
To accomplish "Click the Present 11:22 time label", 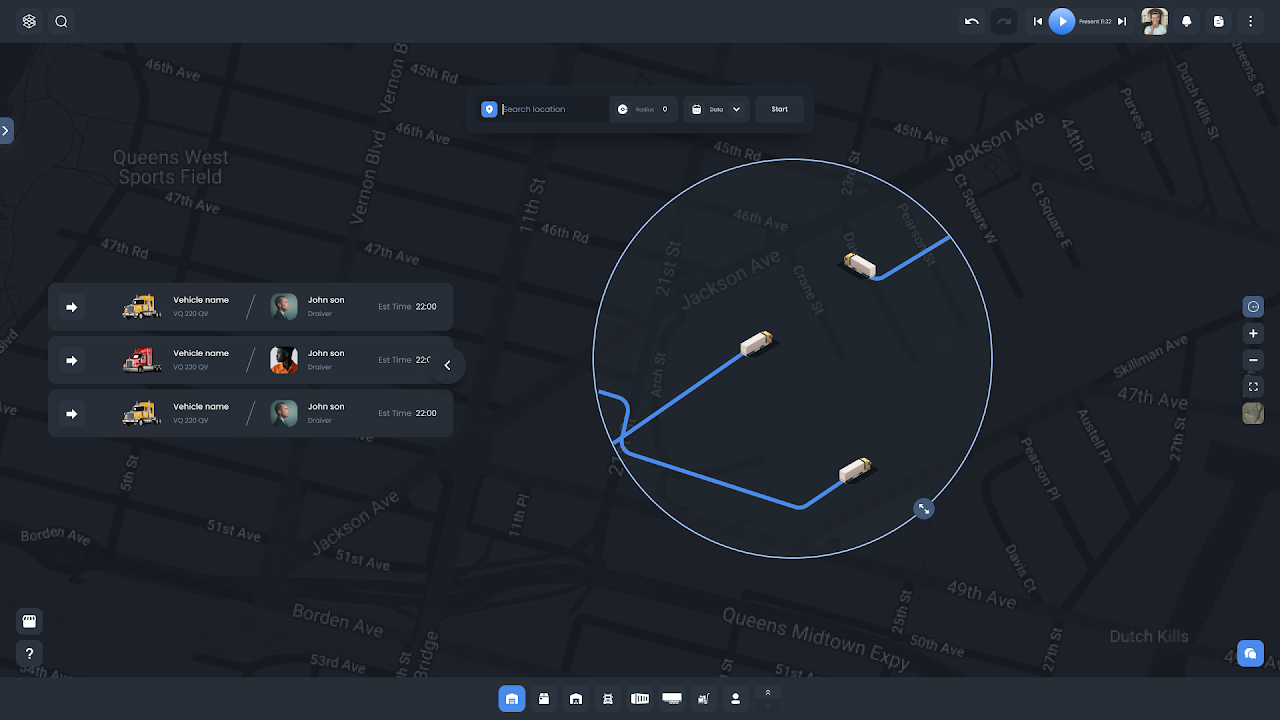I will 1095,21.
